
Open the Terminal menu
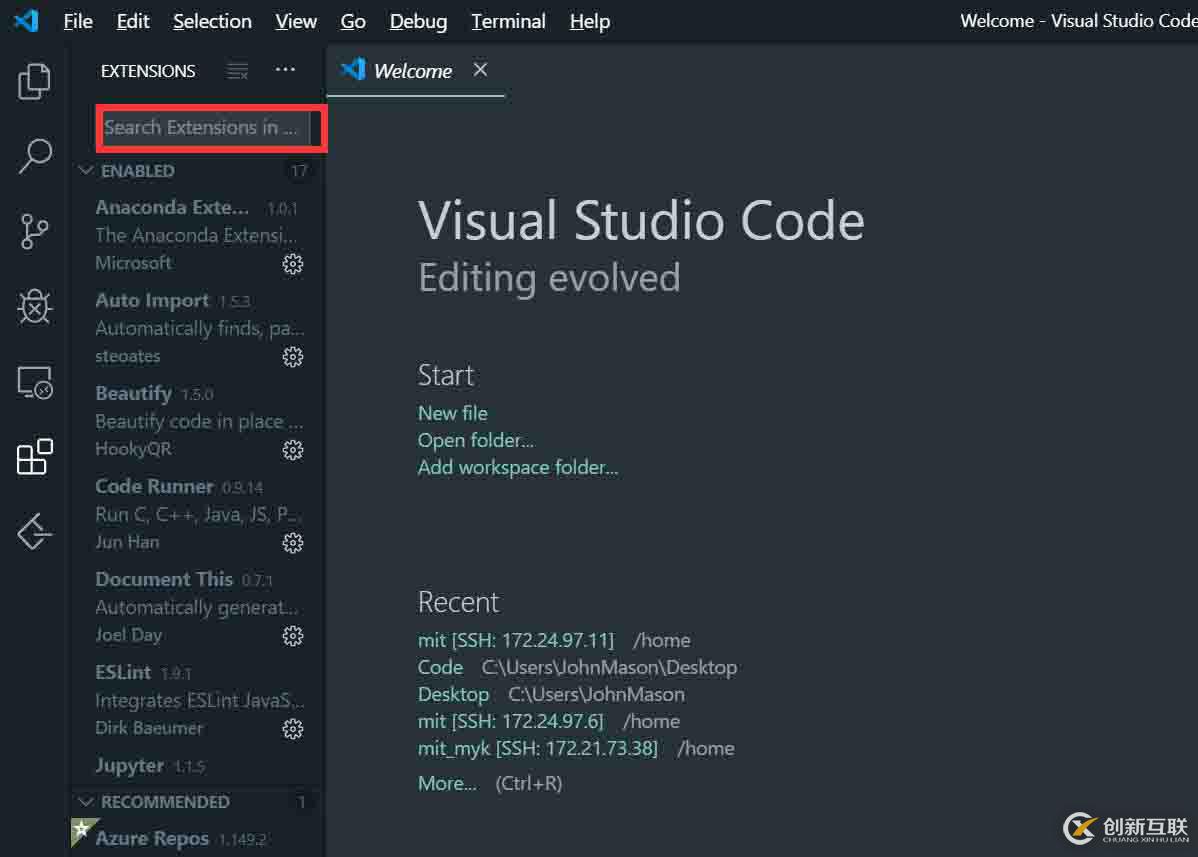point(508,21)
